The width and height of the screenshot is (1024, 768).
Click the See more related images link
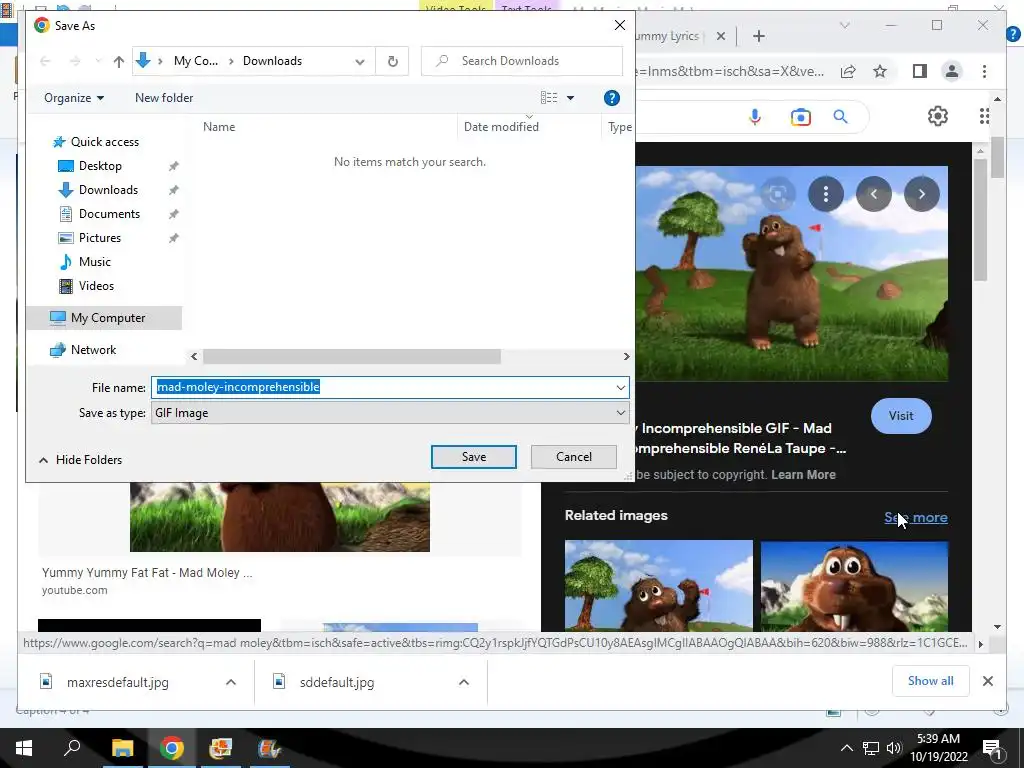pyautogui.click(x=916, y=517)
